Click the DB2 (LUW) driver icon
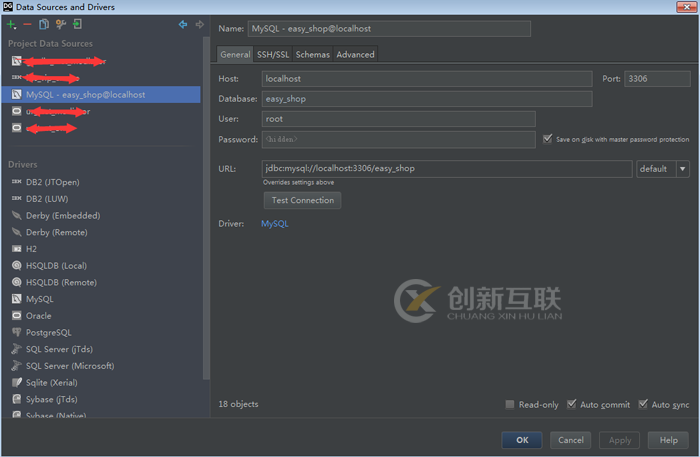Screen dimensions: 700x457 [17, 198]
